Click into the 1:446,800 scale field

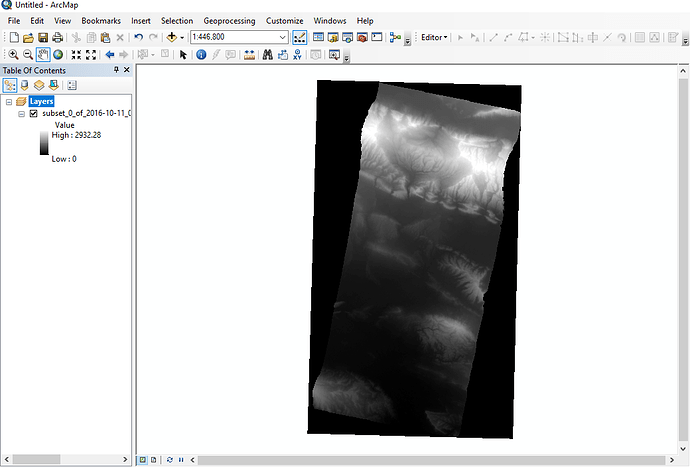[x=234, y=37]
